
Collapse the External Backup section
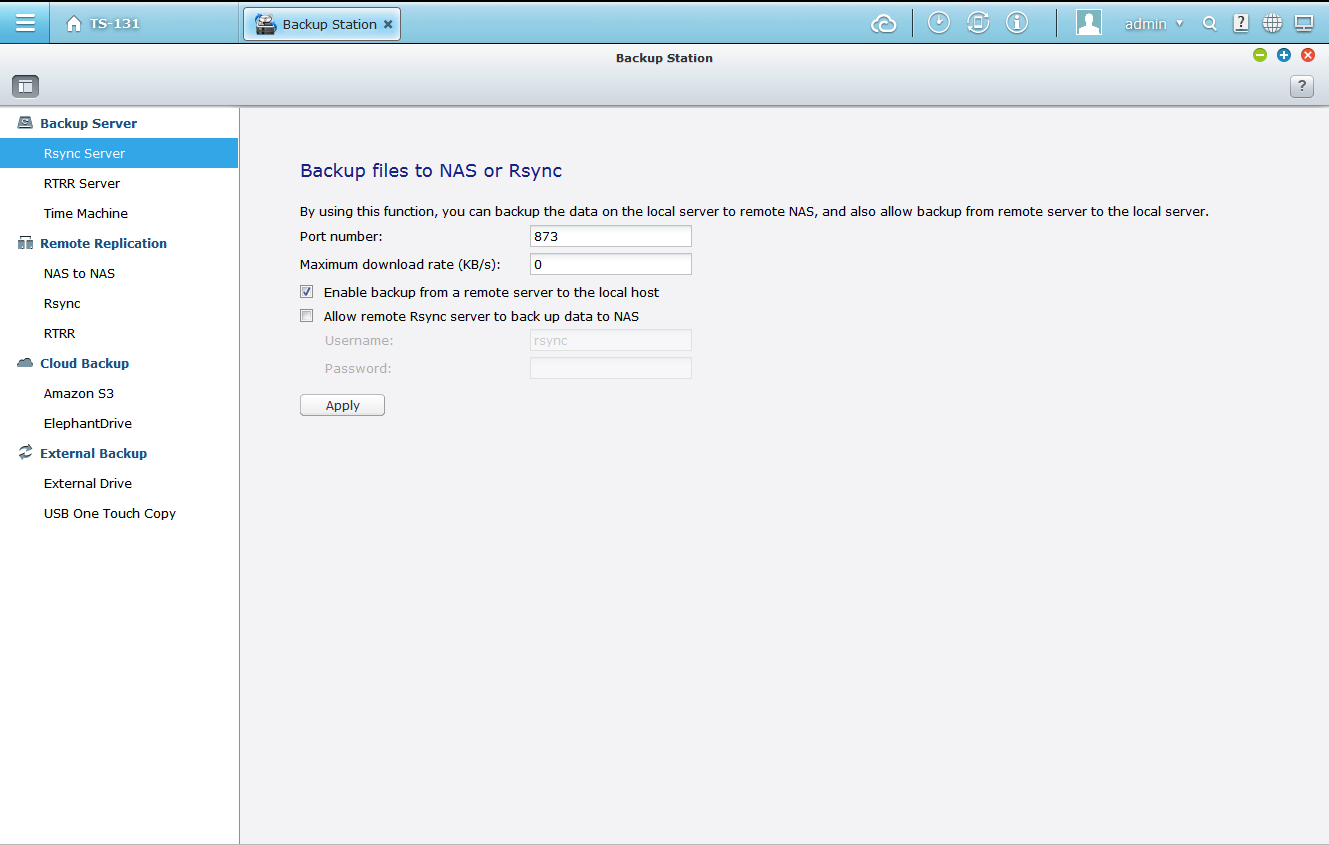93,453
